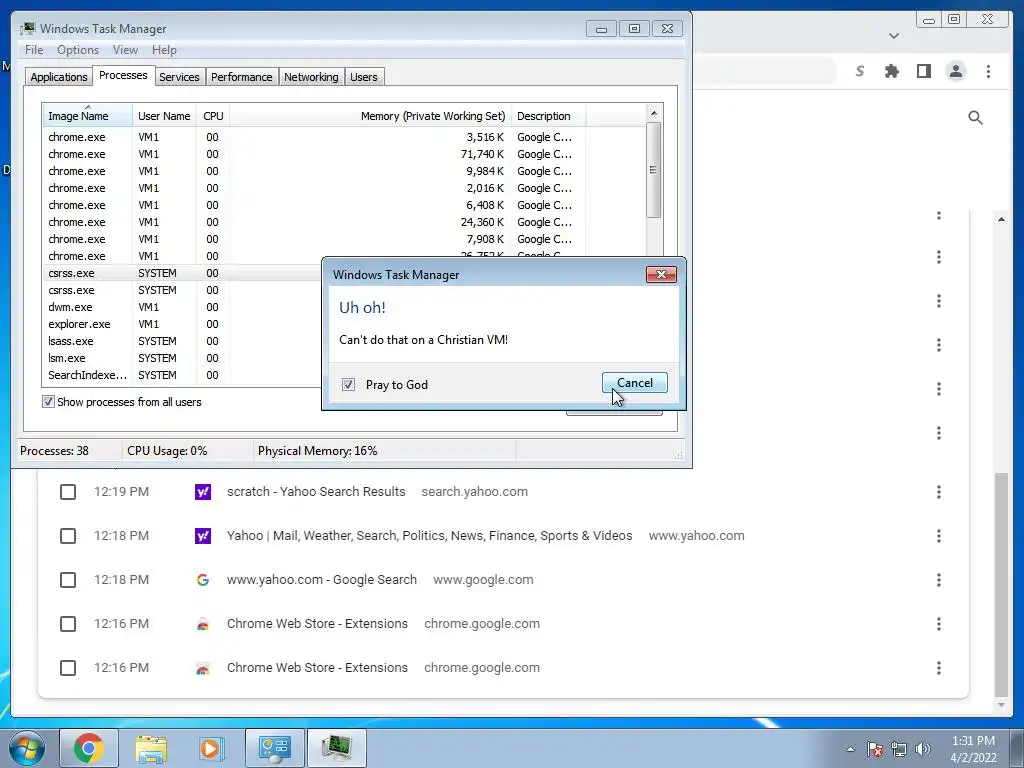This screenshot has width=1024, height=768.
Task: Click history list scroll up arrow
Action: pos(1000,219)
